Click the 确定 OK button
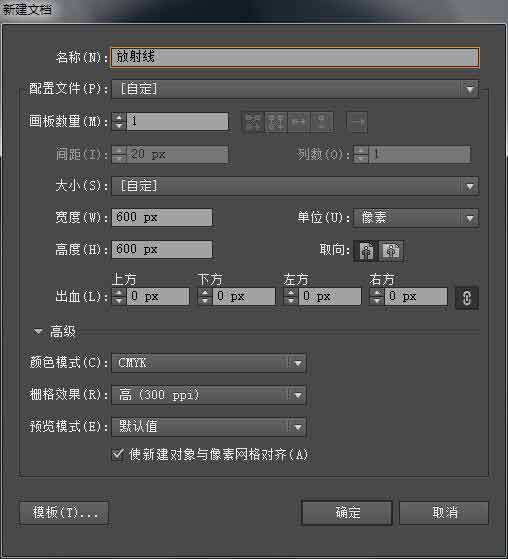This screenshot has width=508, height=559. (347, 513)
